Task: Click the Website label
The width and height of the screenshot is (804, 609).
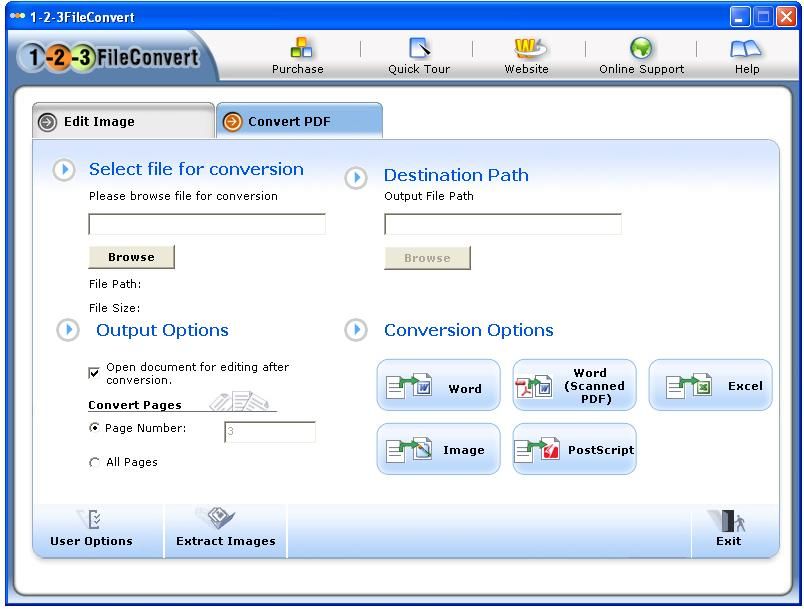Action: tap(526, 69)
